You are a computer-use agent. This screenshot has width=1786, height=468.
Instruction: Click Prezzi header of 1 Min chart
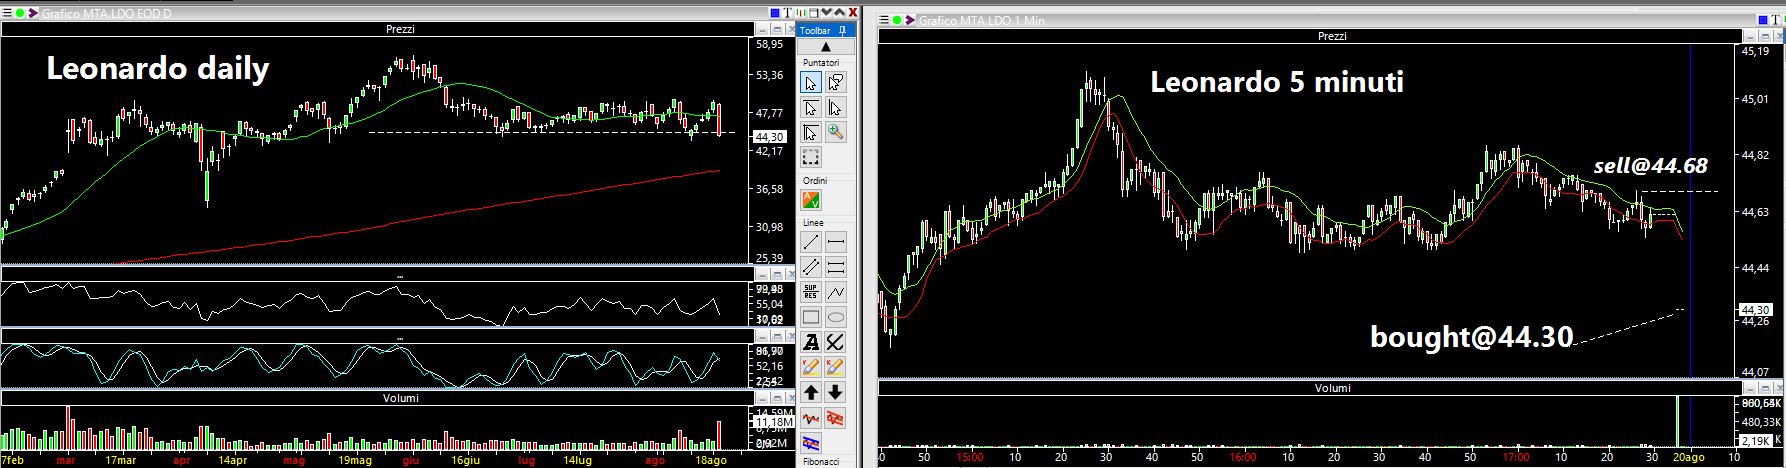(1332, 36)
